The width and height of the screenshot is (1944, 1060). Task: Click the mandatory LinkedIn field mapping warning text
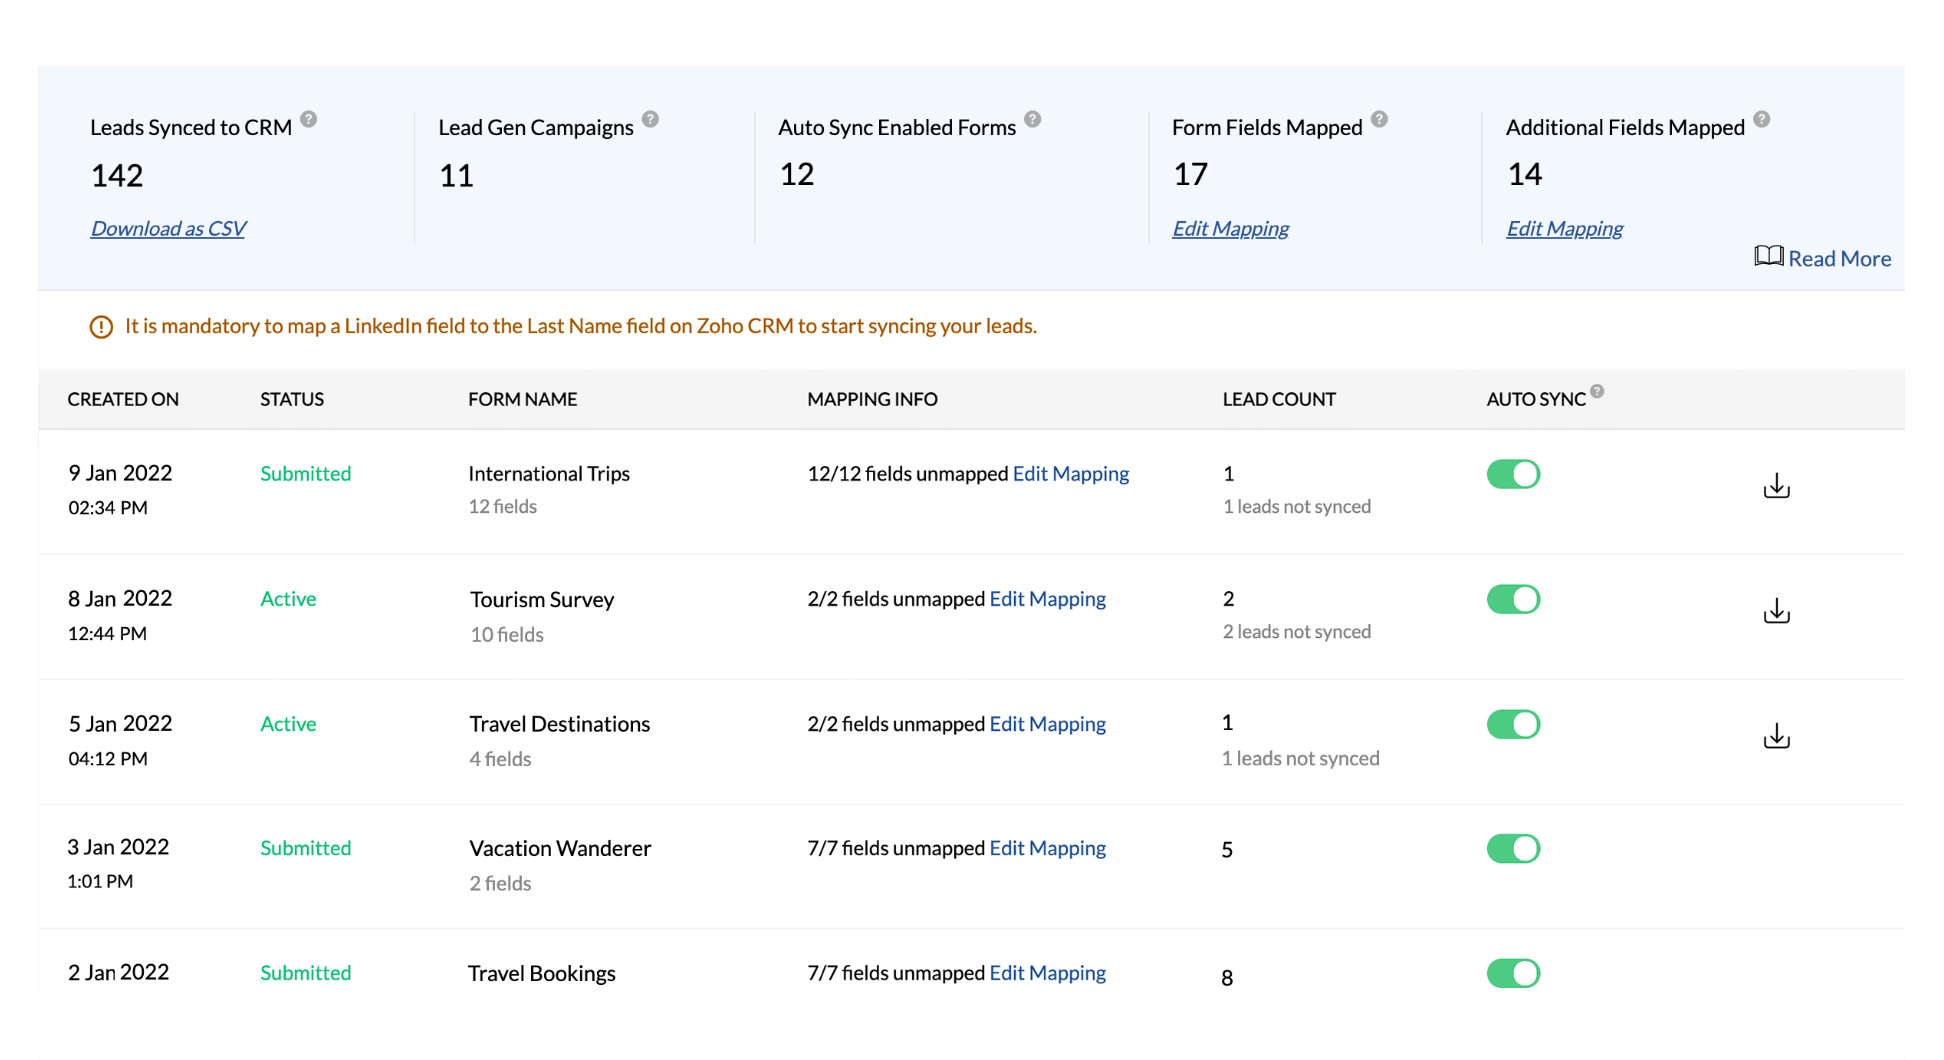pos(581,326)
